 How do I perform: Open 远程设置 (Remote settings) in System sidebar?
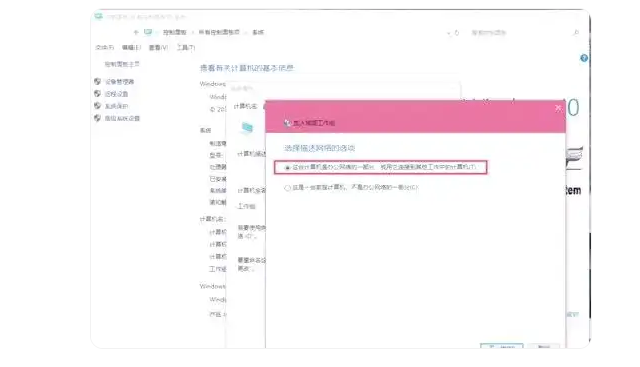coord(117,94)
